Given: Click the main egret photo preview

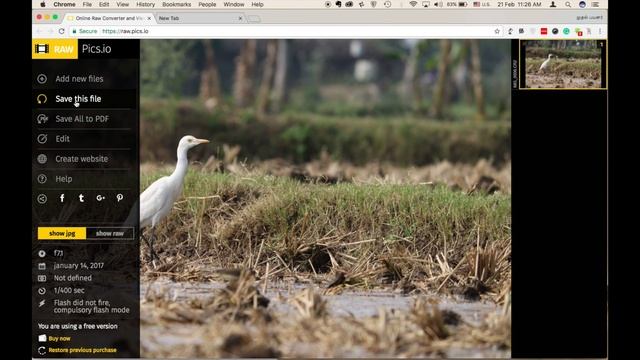Looking at the screenshot, I should point(325,199).
